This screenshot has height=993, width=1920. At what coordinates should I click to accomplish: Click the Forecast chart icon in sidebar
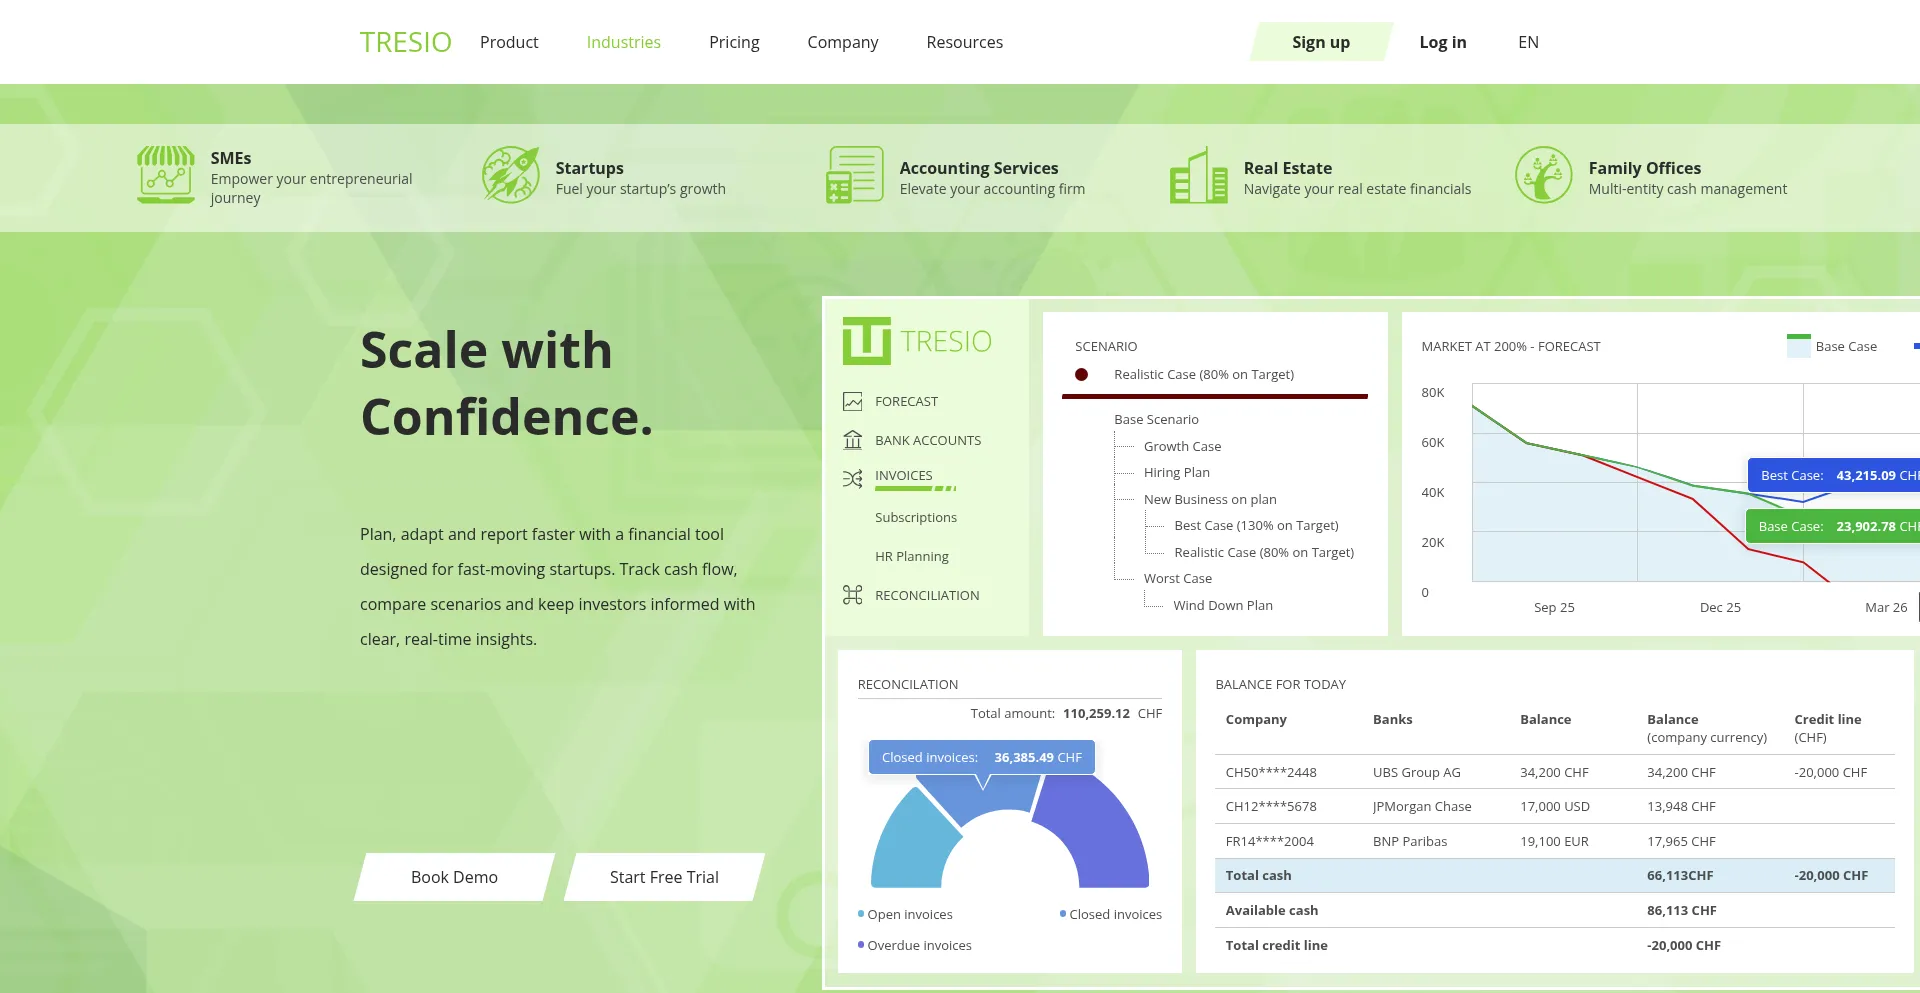[853, 402]
